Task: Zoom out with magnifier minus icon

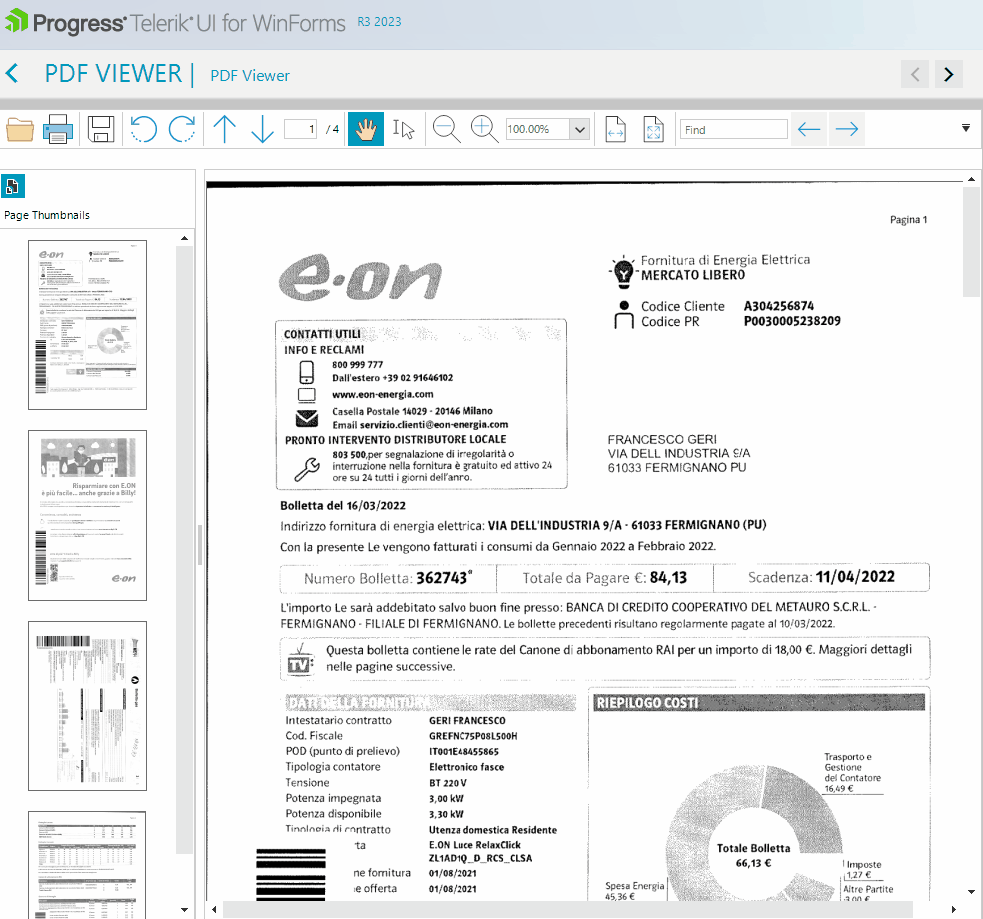Action: pos(446,129)
